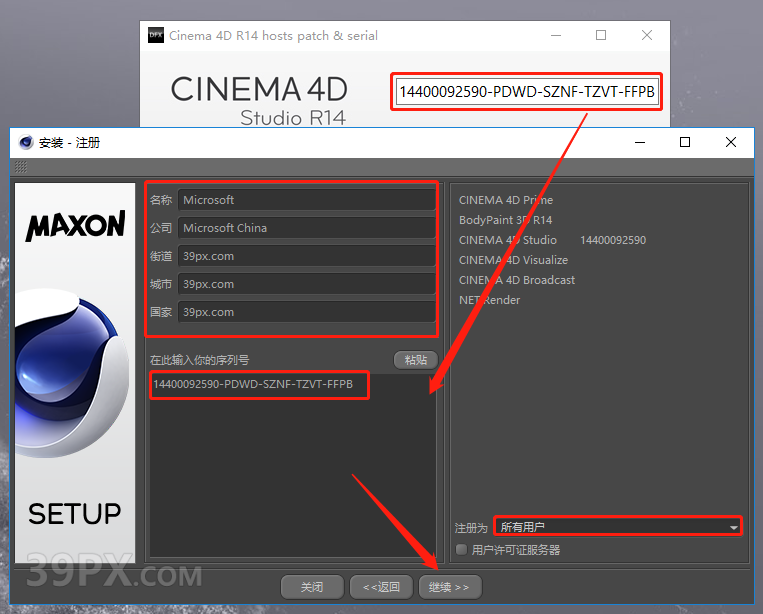Image resolution: width=763 pixels, height=614 pixels.
Task: Click the 关闭 button
Action: [x=312, y=587]
